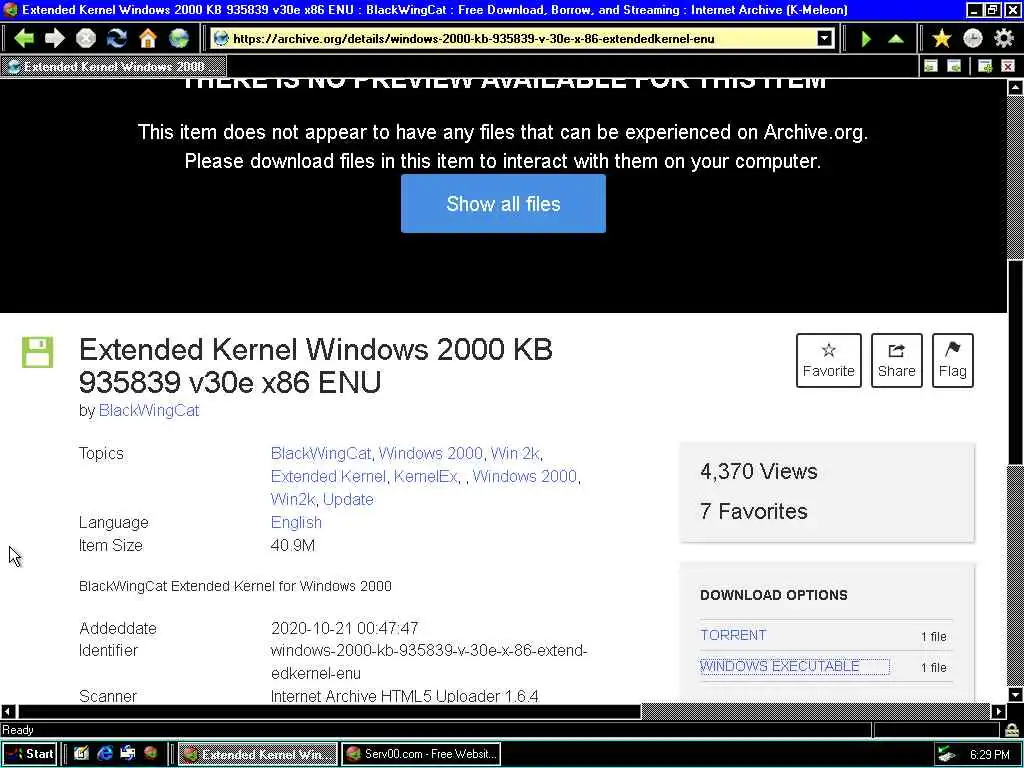The height and width of the screenshot is (768, 1024).
Task: Switch to Serv00.com taskbar window
Action: coord(421,754)
